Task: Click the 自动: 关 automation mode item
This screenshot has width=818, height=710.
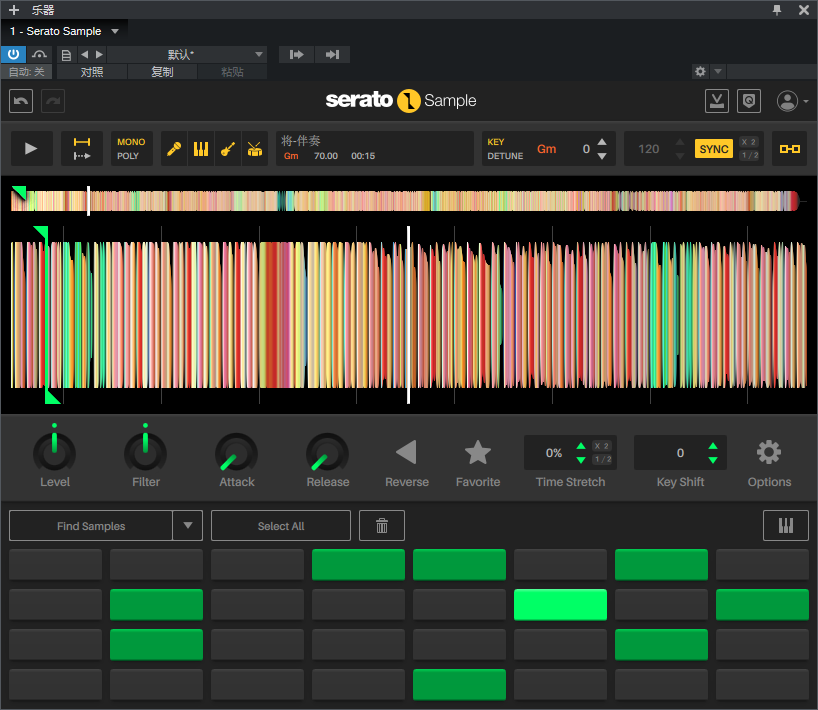Action: 27,71
